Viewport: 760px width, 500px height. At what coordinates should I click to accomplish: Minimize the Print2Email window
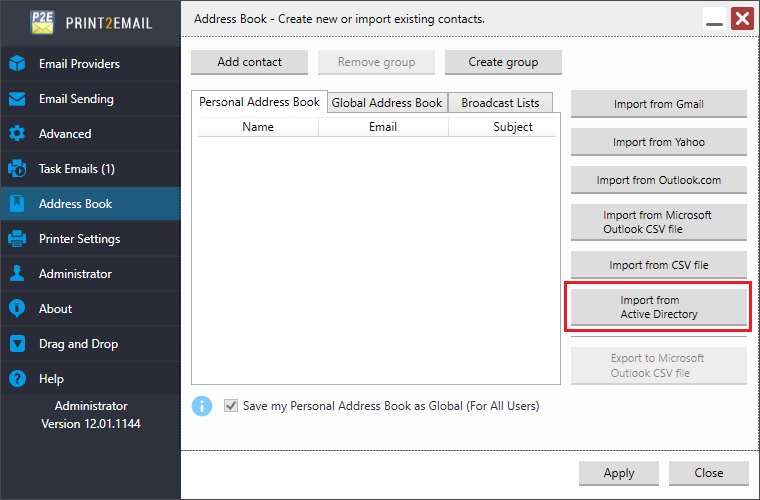pos(714,19)
